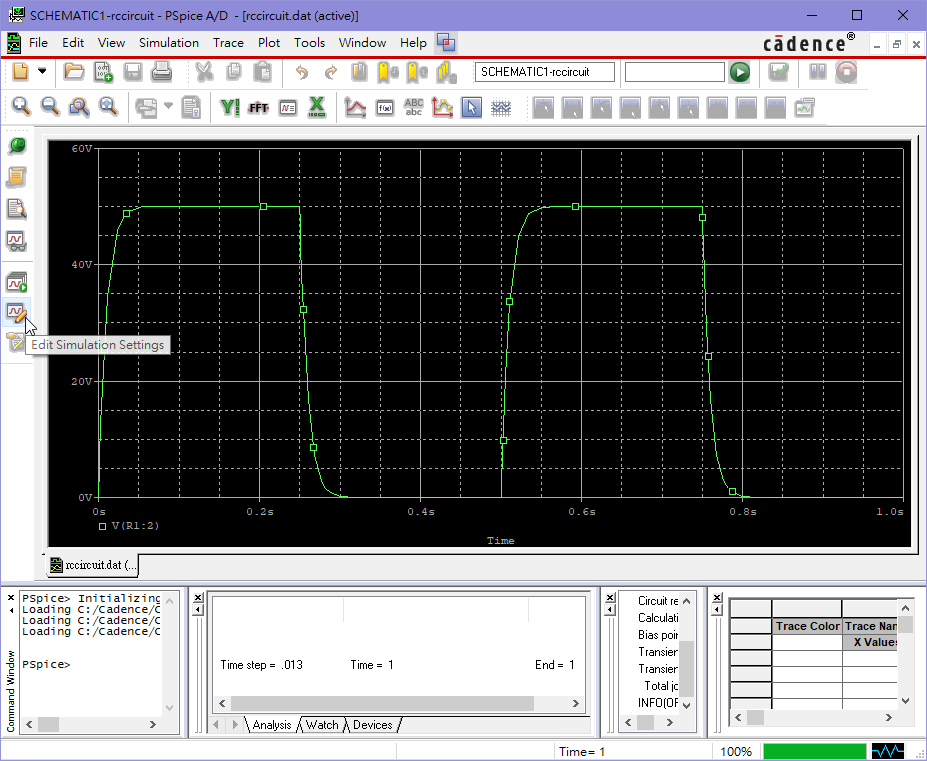
Task: Toggle Mark Data Points icon
Action: click(x=442, y=107)
